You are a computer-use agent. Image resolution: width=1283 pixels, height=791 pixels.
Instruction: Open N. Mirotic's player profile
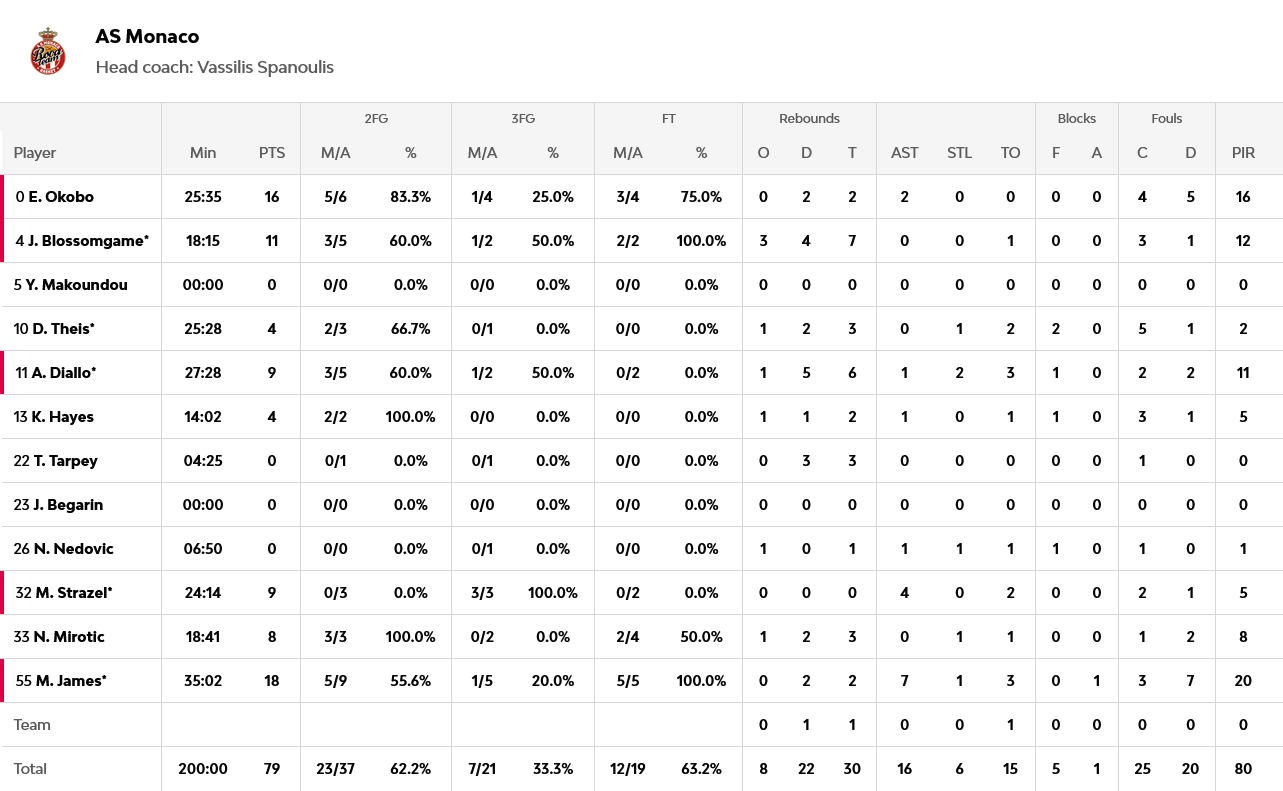coord(69,637)
